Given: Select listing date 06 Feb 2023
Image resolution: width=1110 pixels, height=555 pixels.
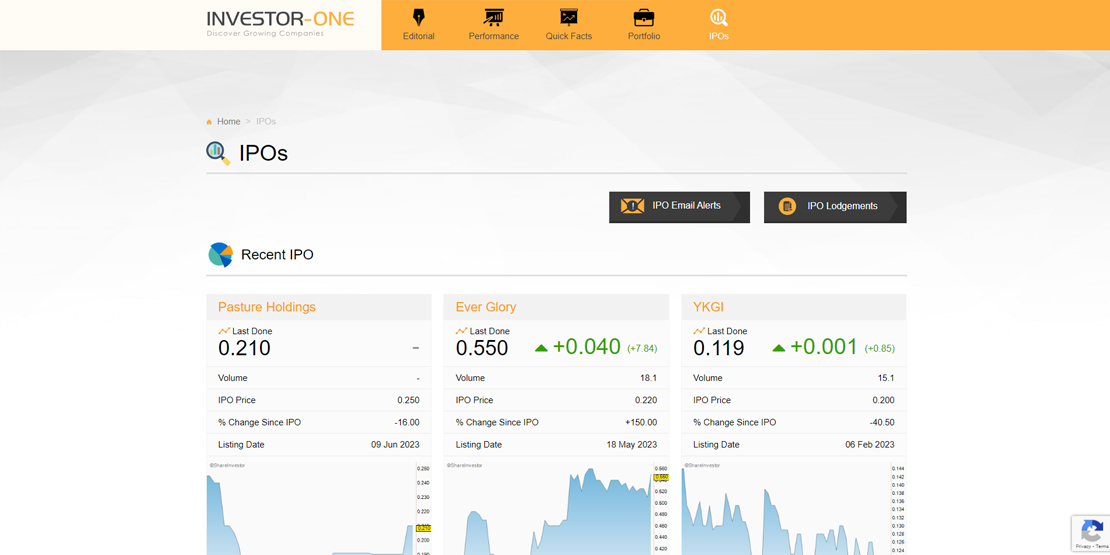Looking at the screenshot, I should [x=870, y=445].
